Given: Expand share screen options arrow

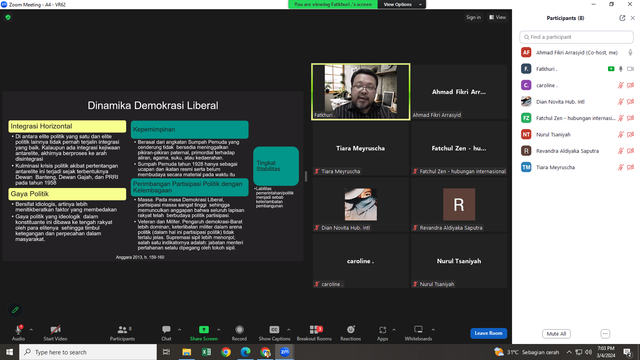Looking at the screenshot, I should click(218, 329).
